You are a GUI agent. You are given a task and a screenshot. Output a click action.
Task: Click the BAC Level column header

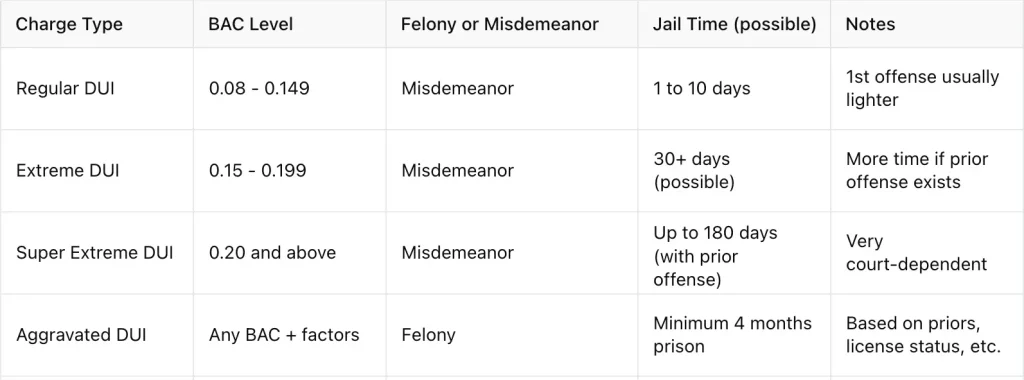click(x=251, y=25)
